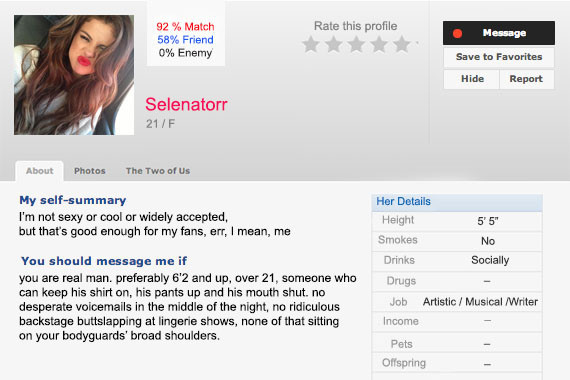Image resolution: width=570 pixels, height=380 pixels.
Task: Save this profile to Favorites
Action: point(499,57)
